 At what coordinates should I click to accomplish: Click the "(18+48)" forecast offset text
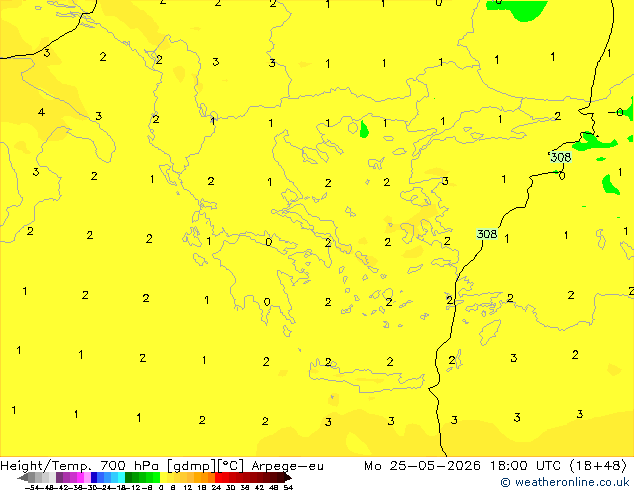[598, 466]
